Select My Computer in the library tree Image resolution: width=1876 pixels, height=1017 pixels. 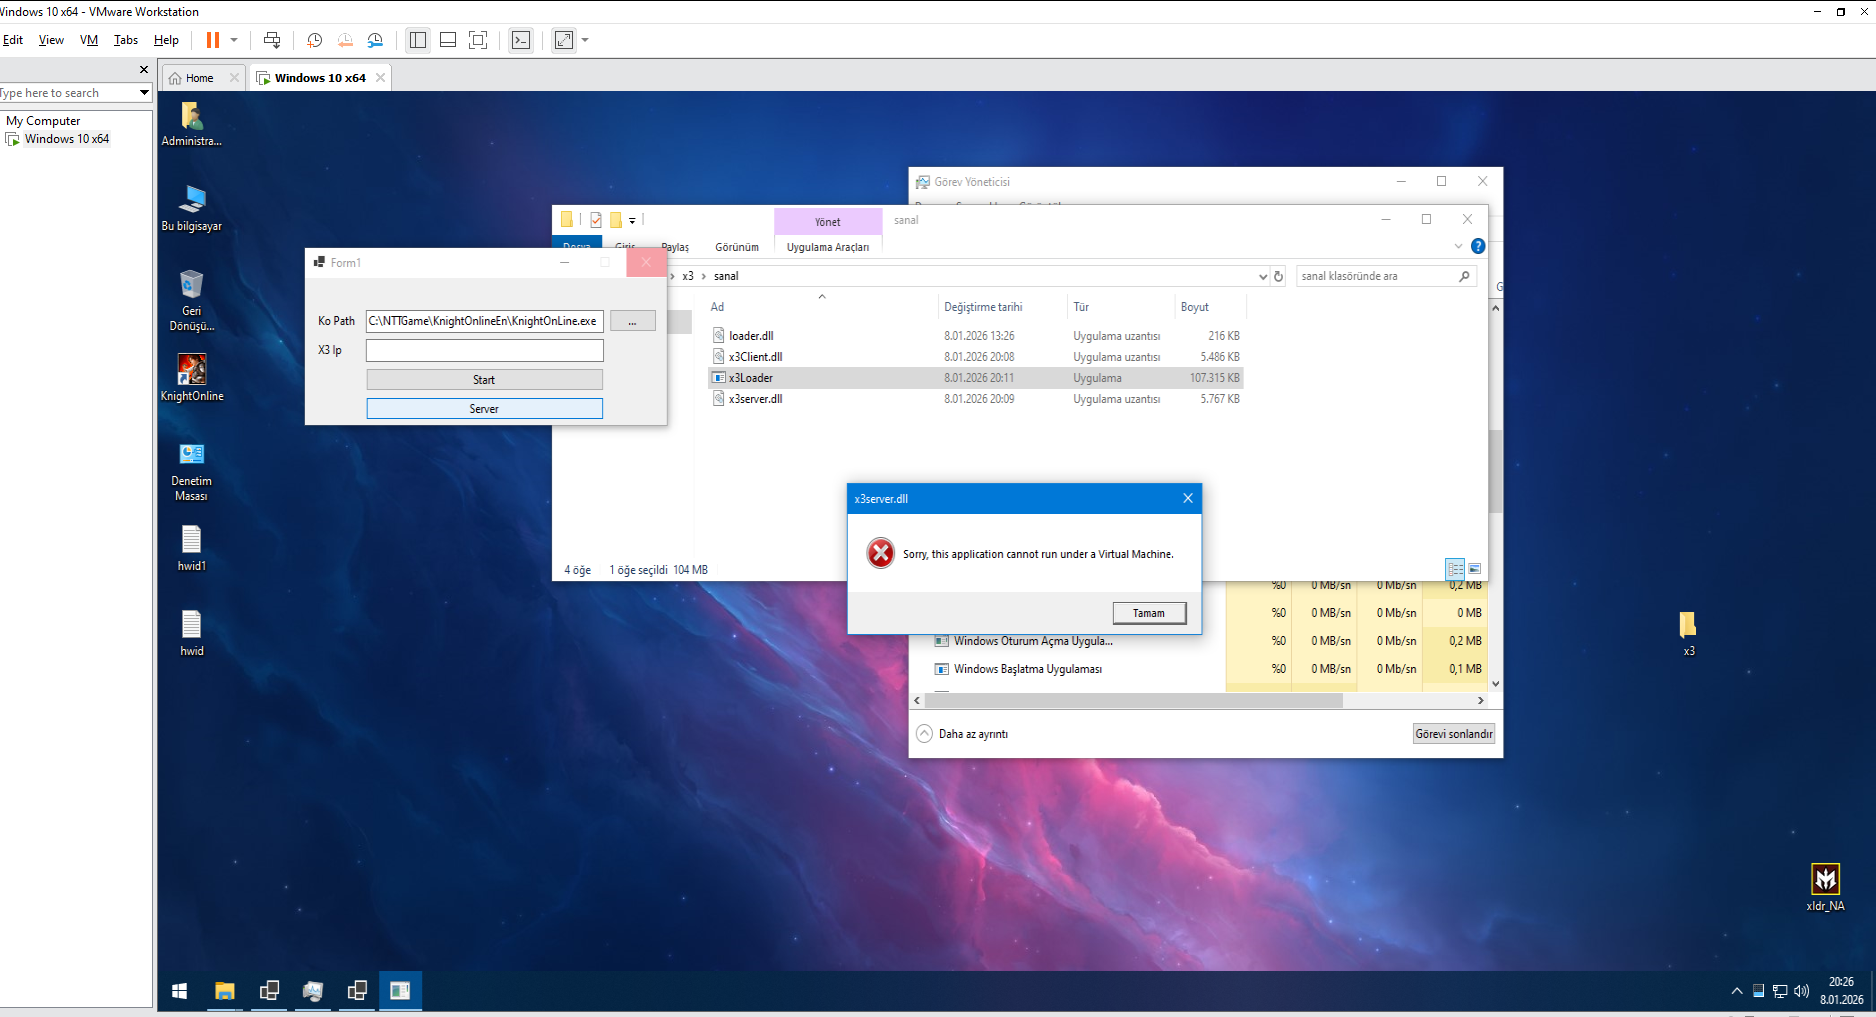[43, 121]
